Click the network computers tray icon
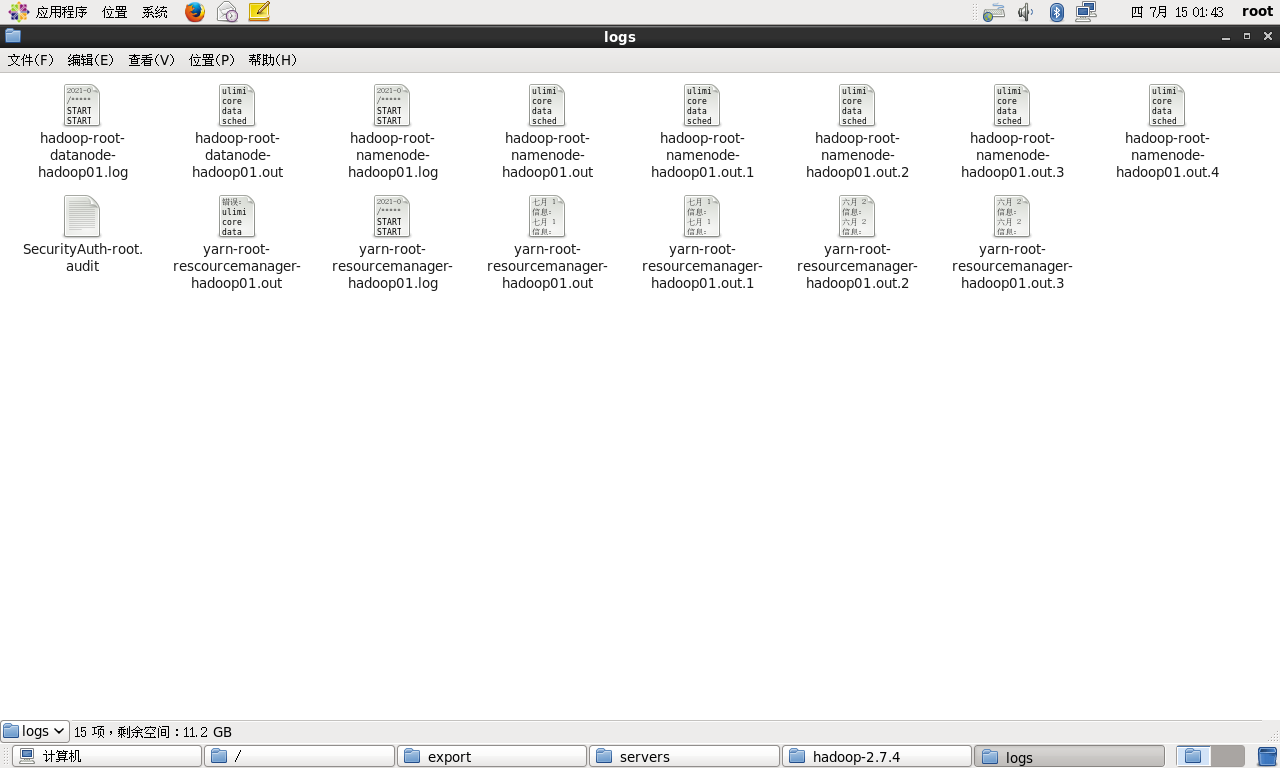1280x768 pixels. pos(1086,12)
